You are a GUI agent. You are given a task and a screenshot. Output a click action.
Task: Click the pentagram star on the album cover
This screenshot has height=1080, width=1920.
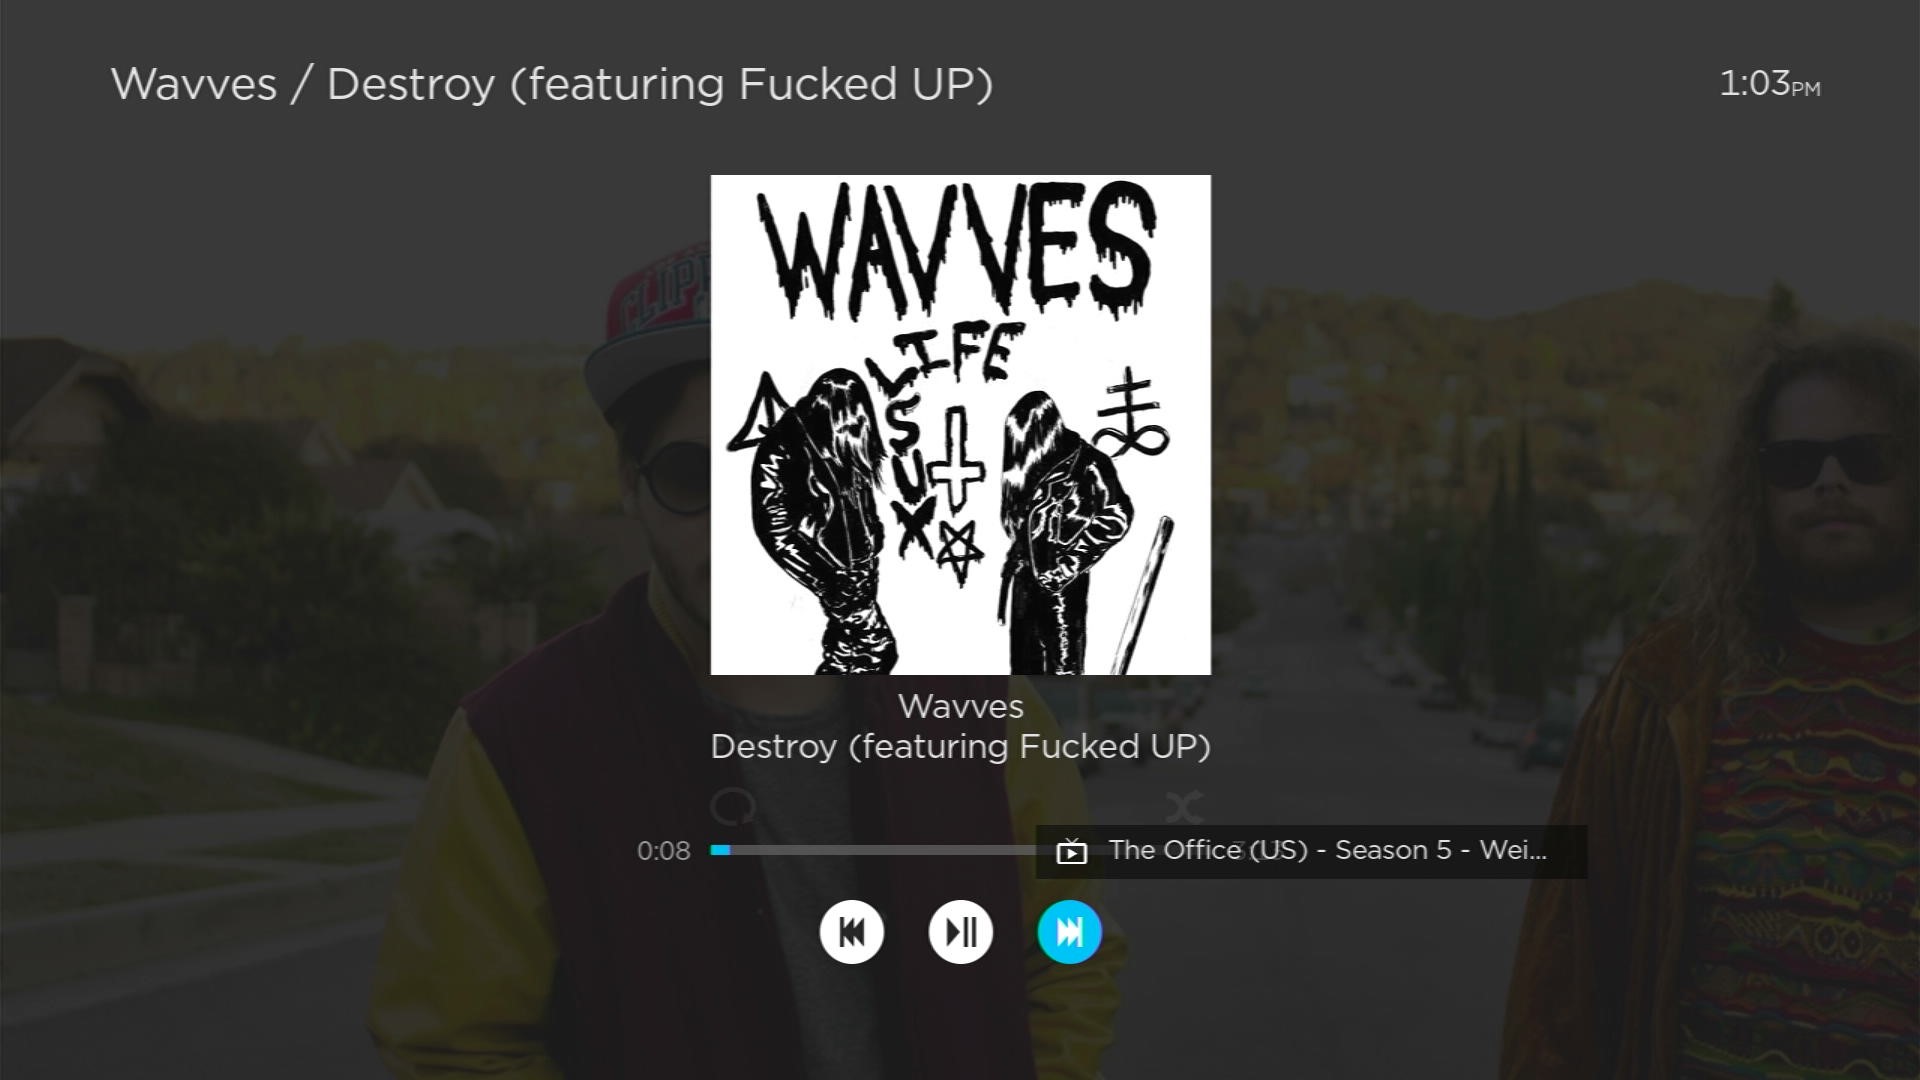tap(957, 551)
